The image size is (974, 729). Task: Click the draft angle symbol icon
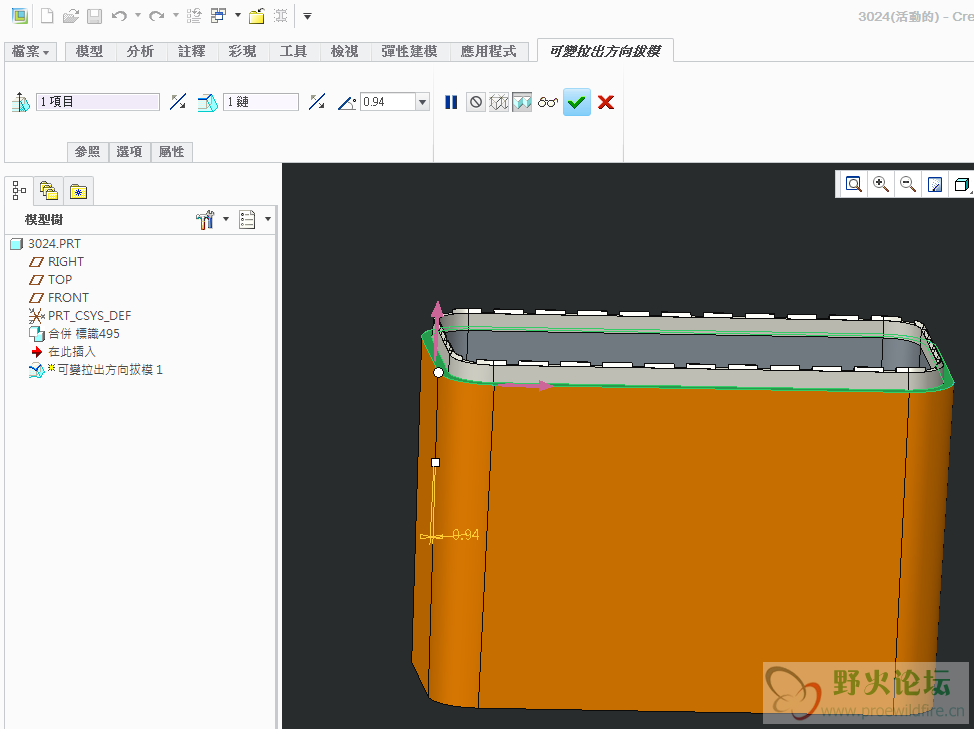(347, 102)
